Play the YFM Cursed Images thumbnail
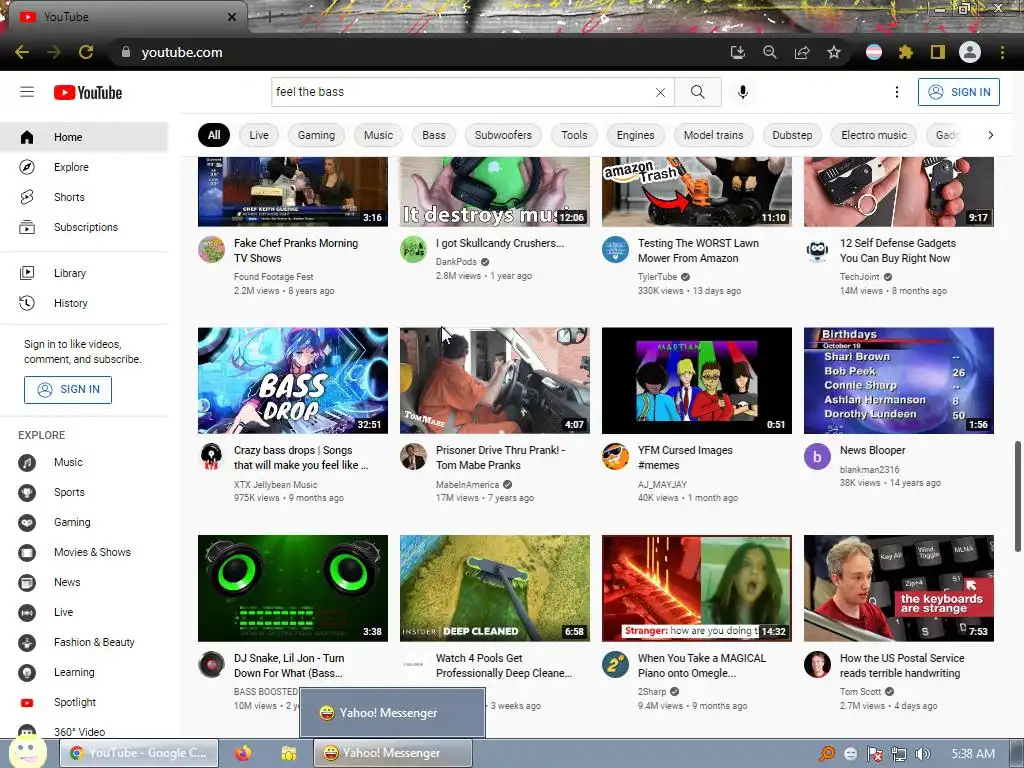Viewport: 1024px width, 768px height. click(697, 381)
